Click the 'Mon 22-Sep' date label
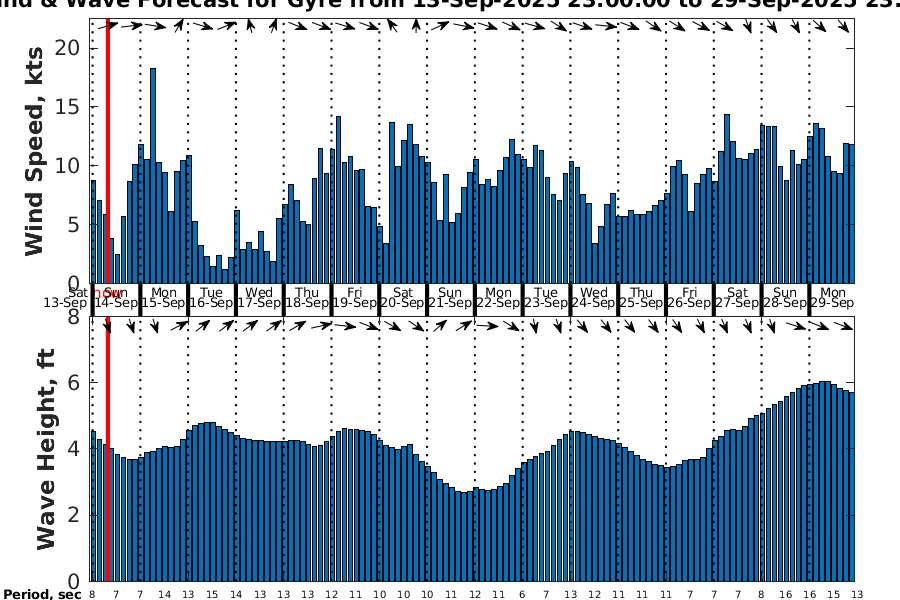Image resolution: width=900 pixels, height=600 pixels. pyautogui.click(x=498, y=297)
